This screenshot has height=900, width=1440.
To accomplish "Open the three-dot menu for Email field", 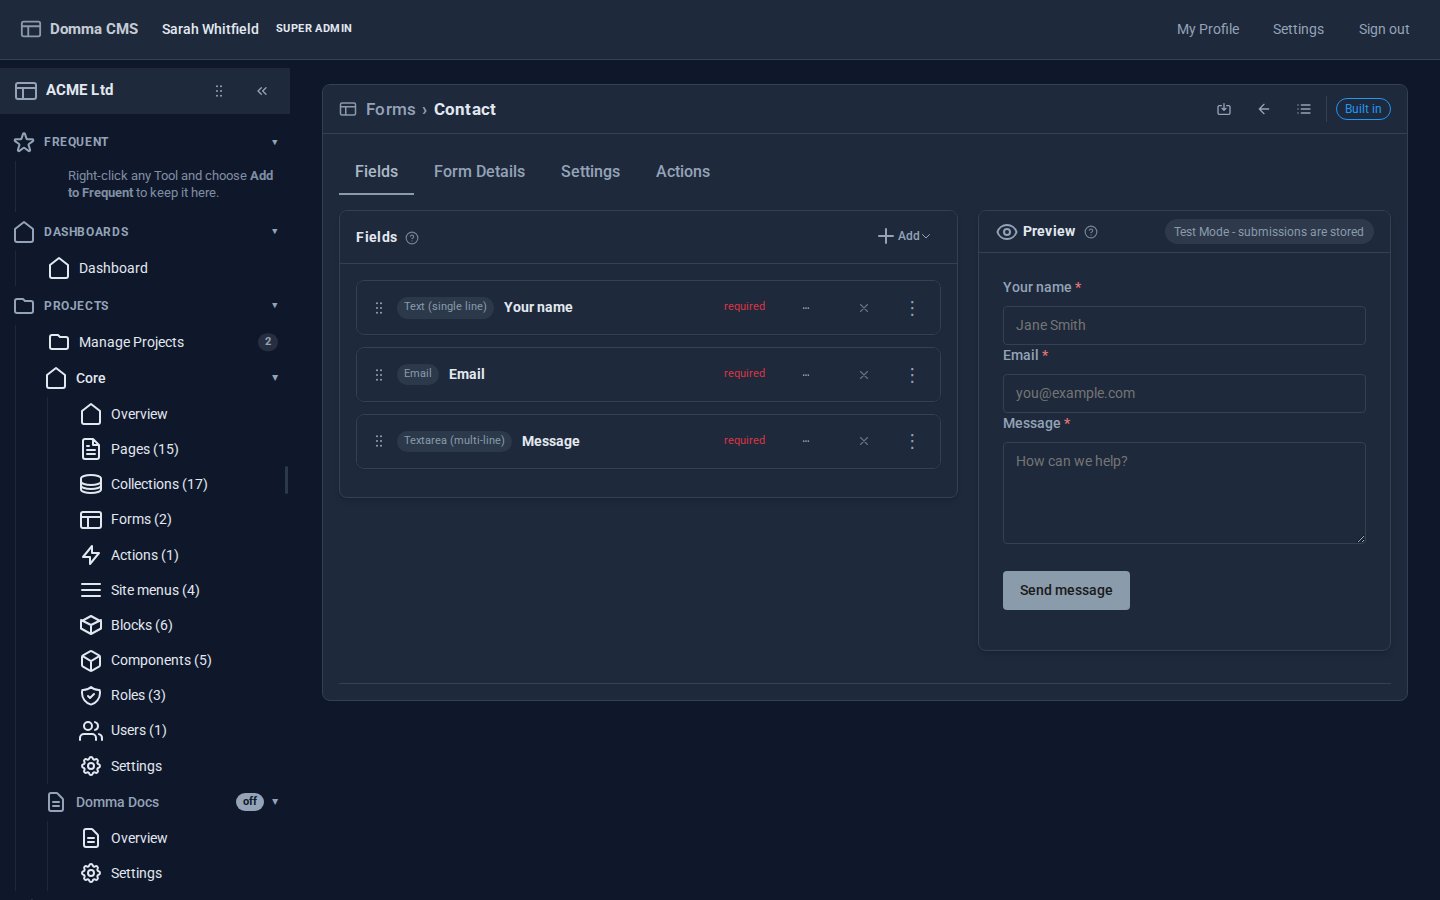I will pyautogui.click(x=912, y=375).
